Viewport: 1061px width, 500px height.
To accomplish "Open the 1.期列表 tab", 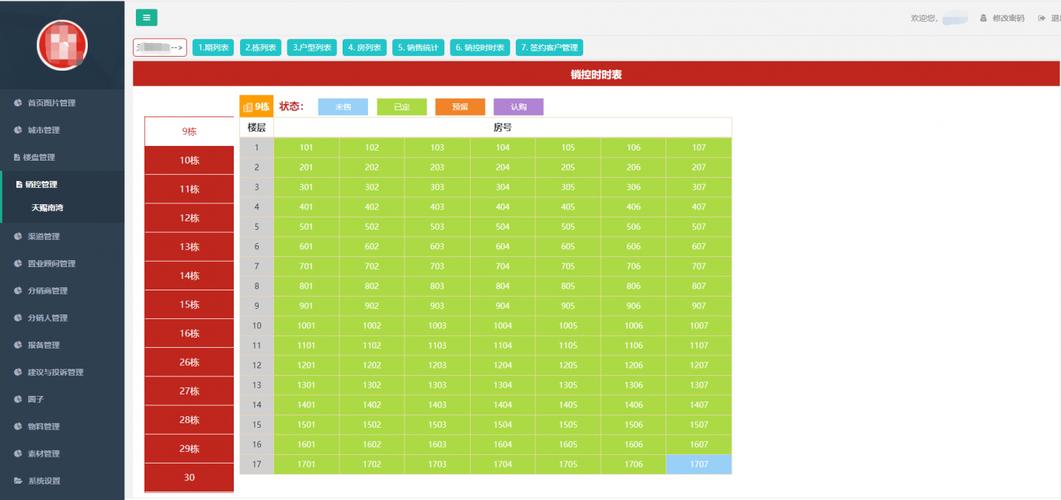I will pyautogui.click(x=213, y=47).
